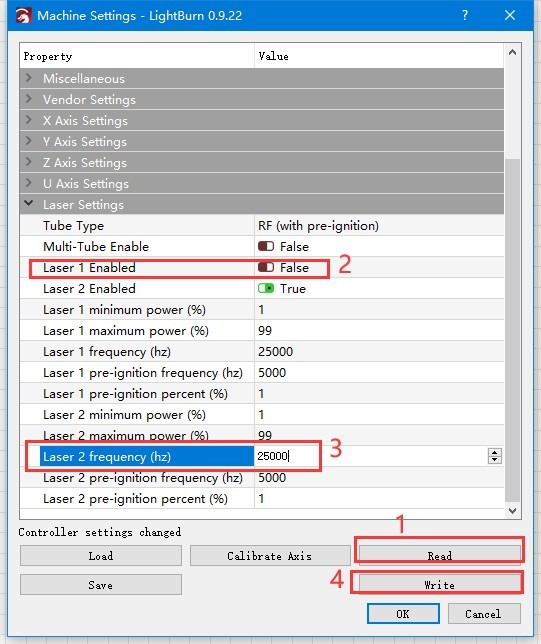Click the Write button

tap(440, 584)
